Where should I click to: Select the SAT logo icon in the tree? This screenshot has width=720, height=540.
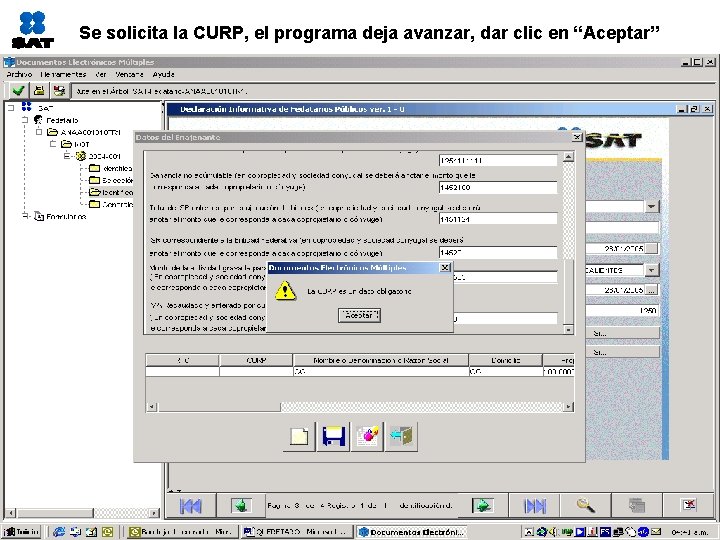click(27, 107)
